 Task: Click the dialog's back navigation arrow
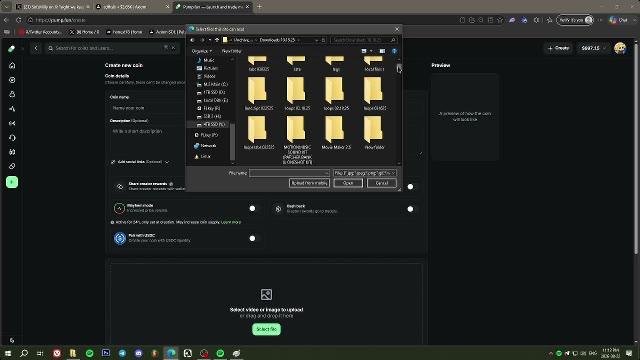tap(192, 40)
